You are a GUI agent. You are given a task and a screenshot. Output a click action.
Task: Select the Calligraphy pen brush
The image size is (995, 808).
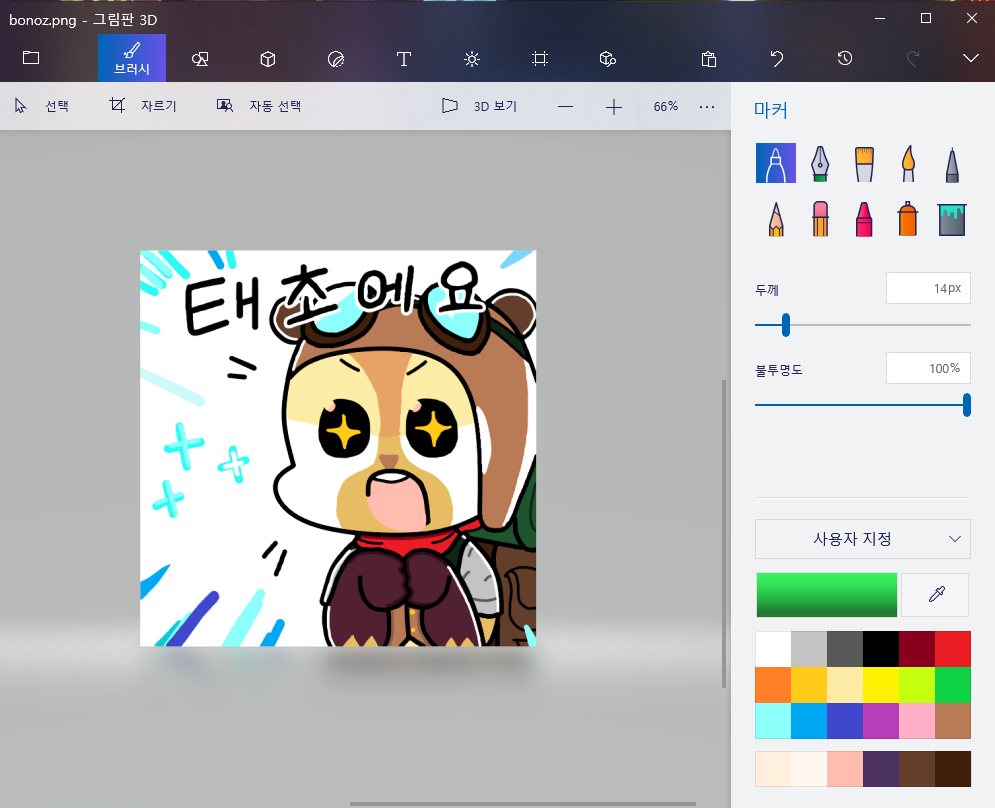point(819,163)
